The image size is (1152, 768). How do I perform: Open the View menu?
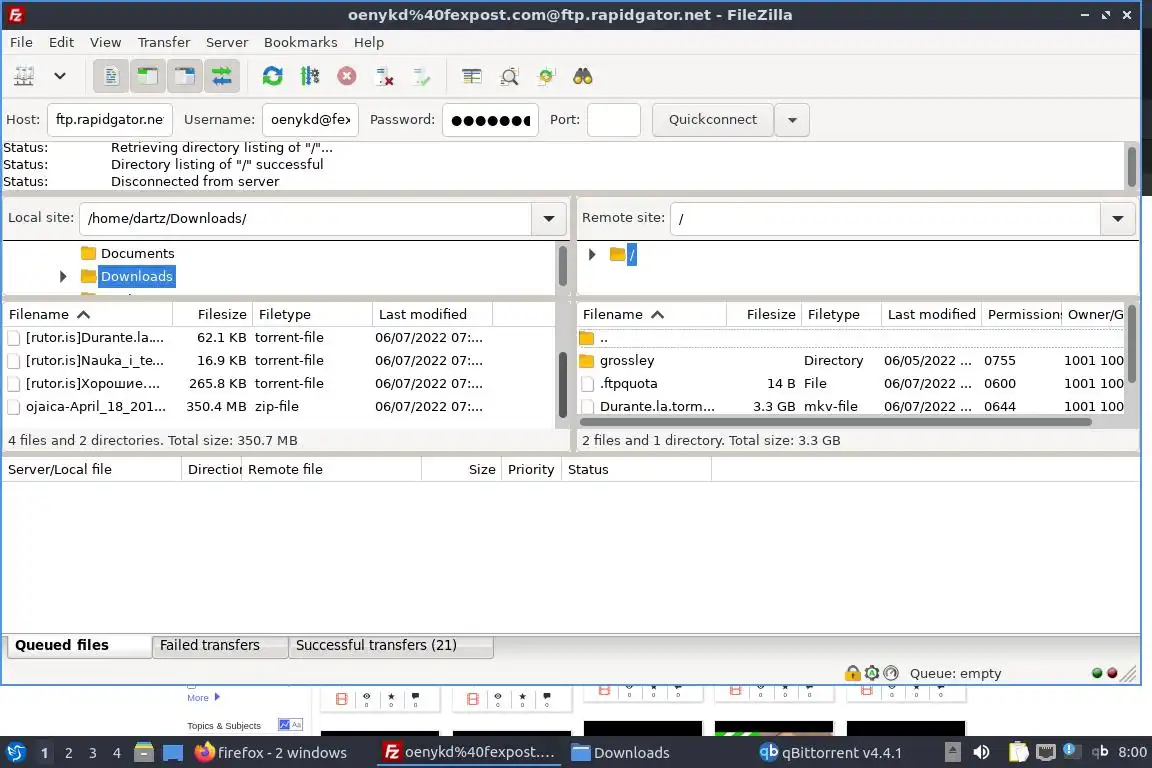tap(105, 42)
